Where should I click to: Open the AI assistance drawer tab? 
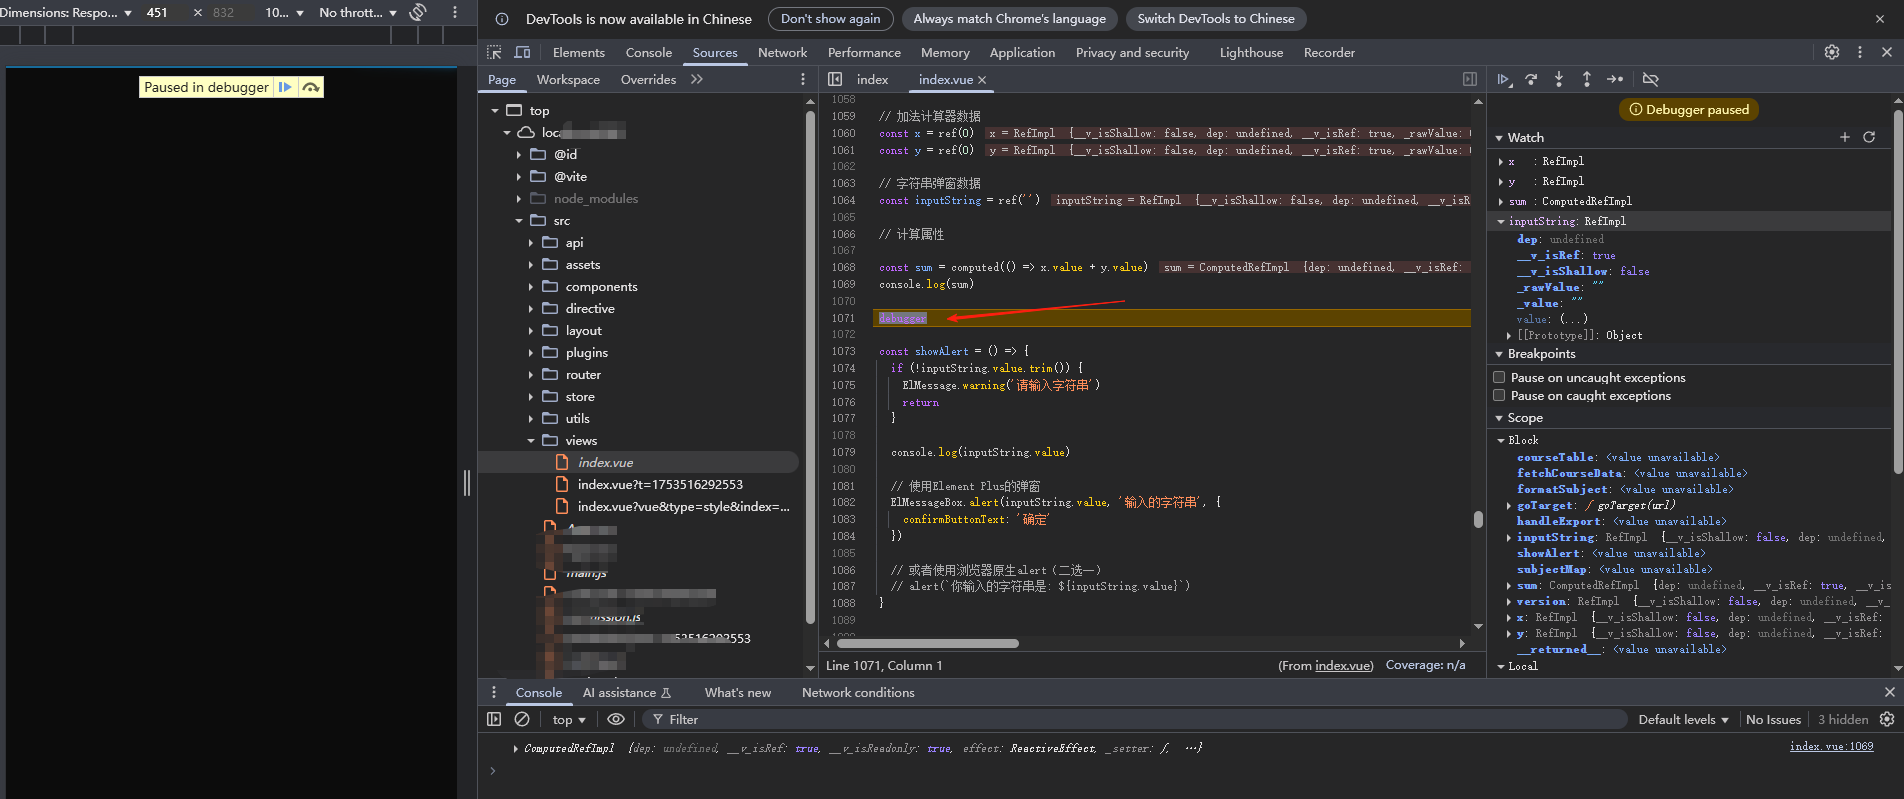627,692
